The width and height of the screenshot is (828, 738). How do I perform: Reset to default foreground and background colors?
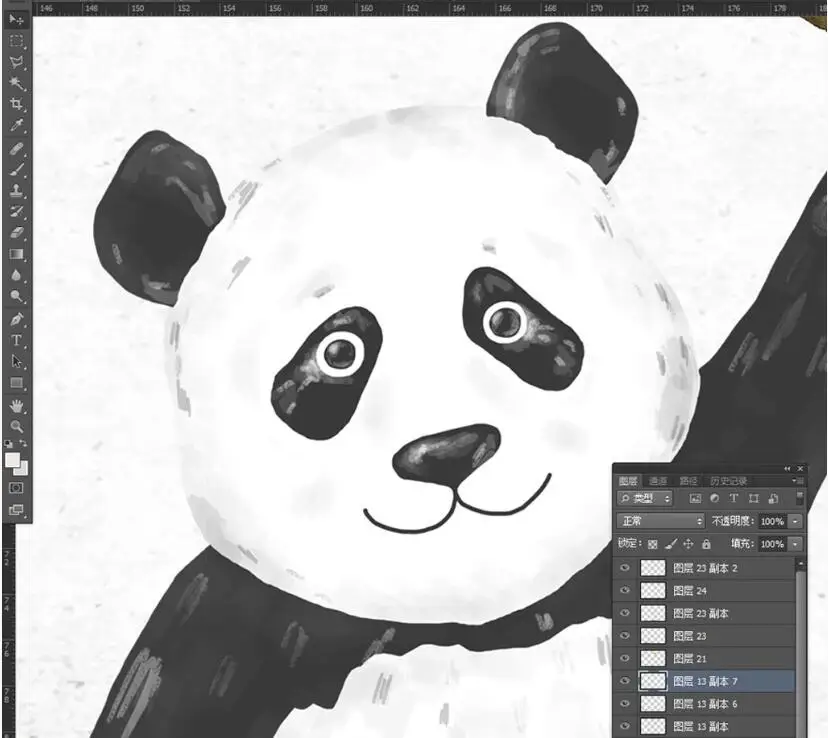point(8,444)
